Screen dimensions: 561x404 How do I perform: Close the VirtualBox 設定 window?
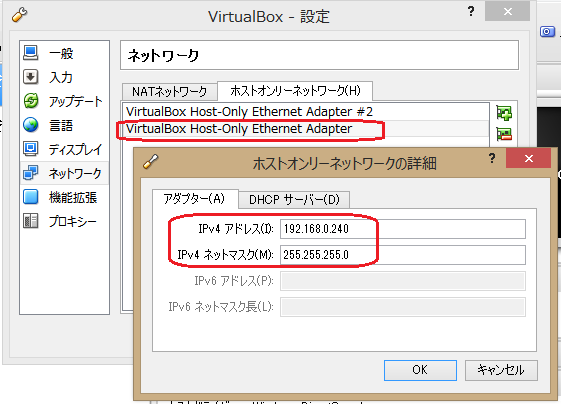coord(507,11)
